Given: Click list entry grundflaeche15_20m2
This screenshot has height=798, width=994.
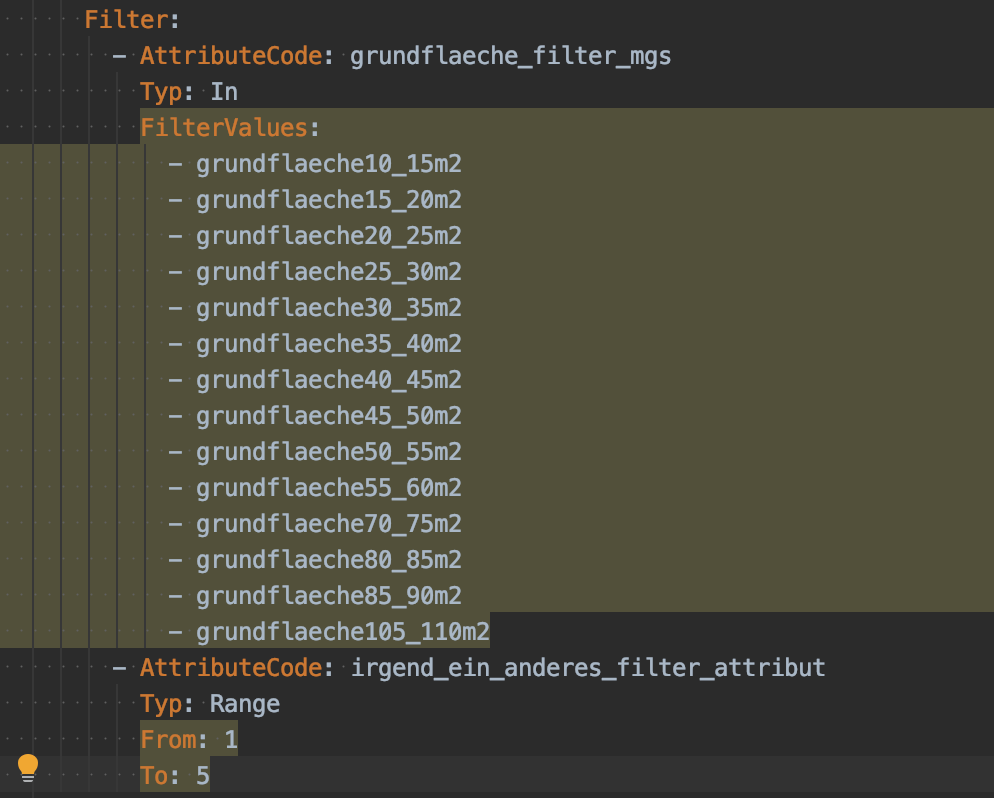Looking at the screenshot, I should [328, 199].
